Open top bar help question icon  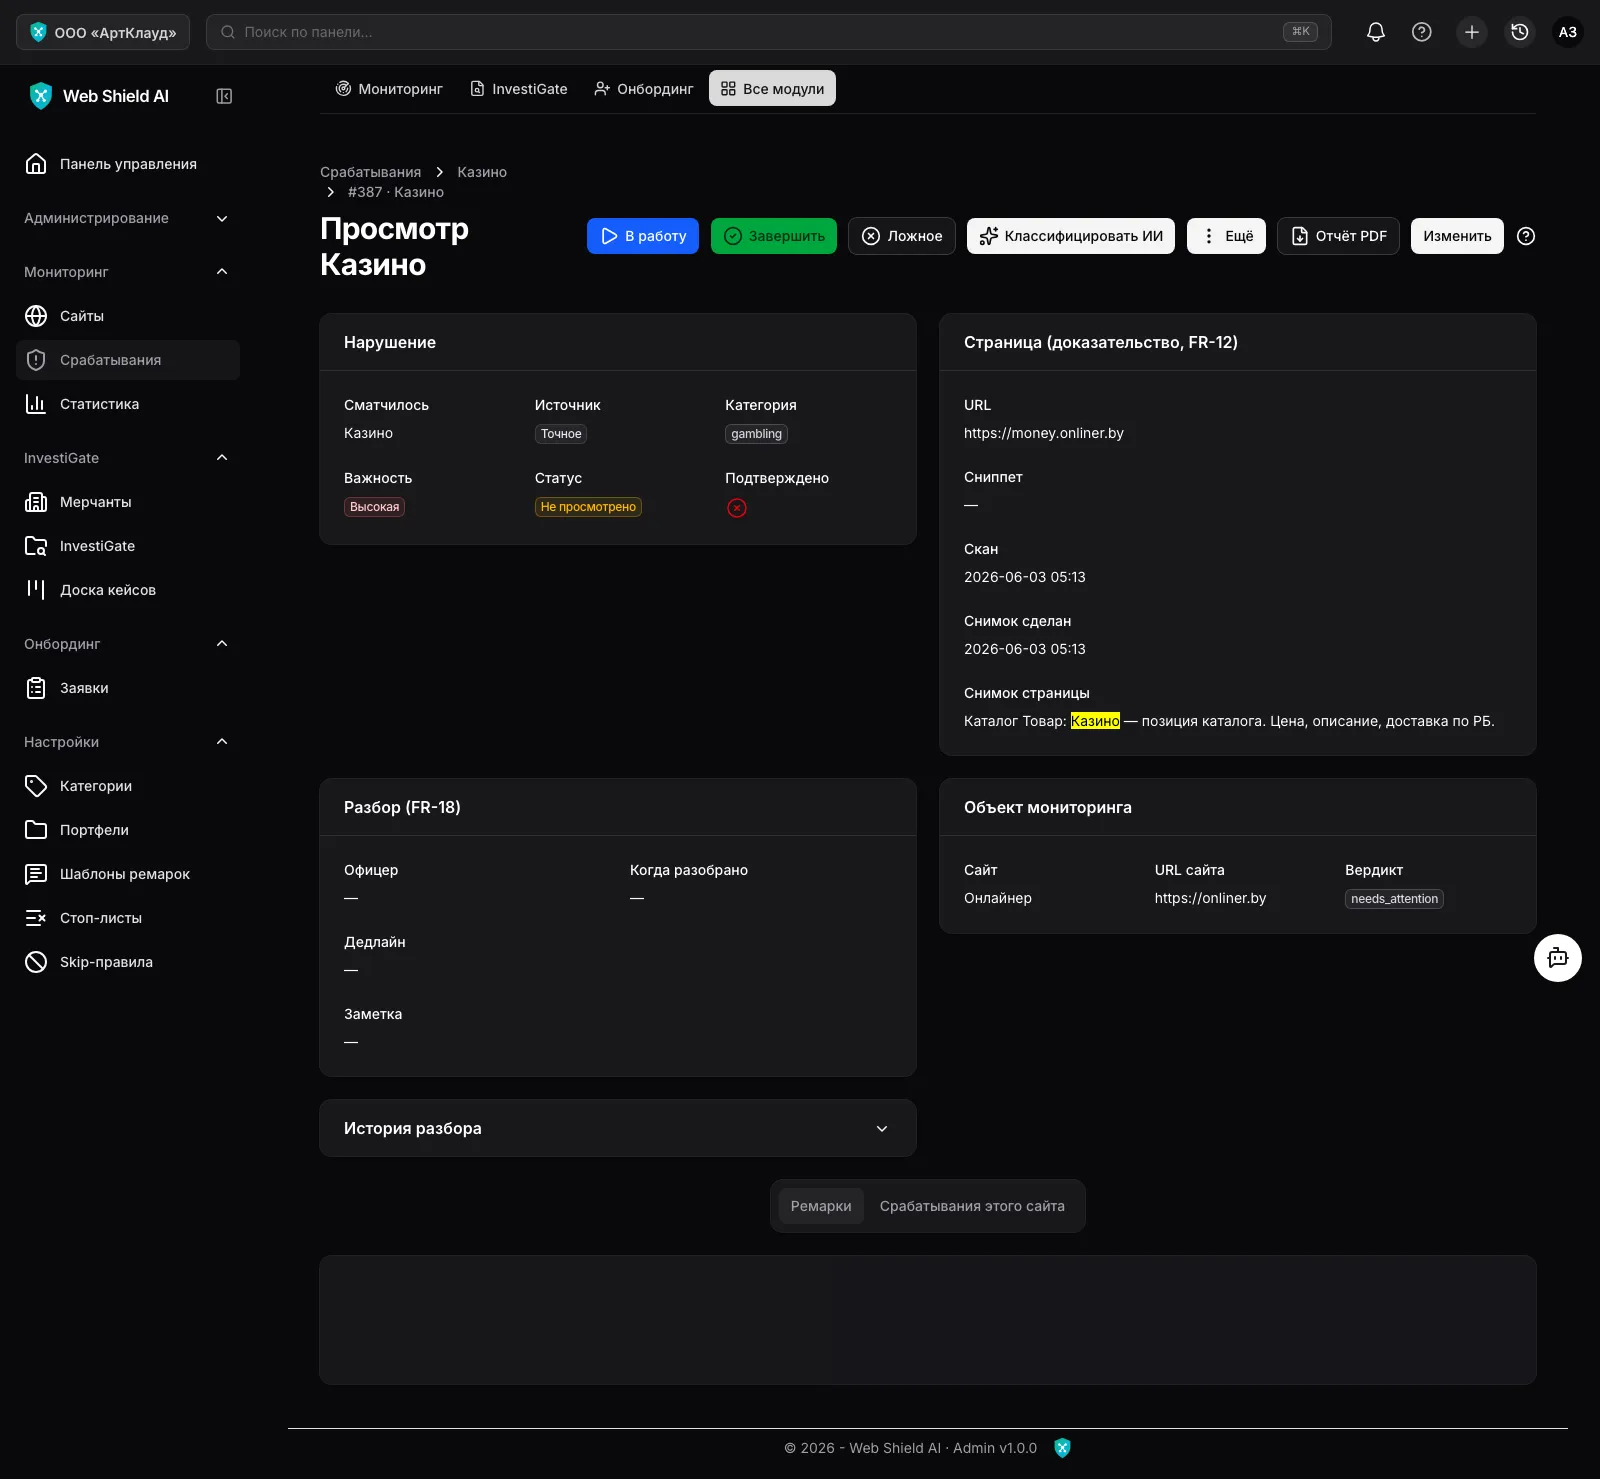pyautogui.click(x=1422, y=32)
